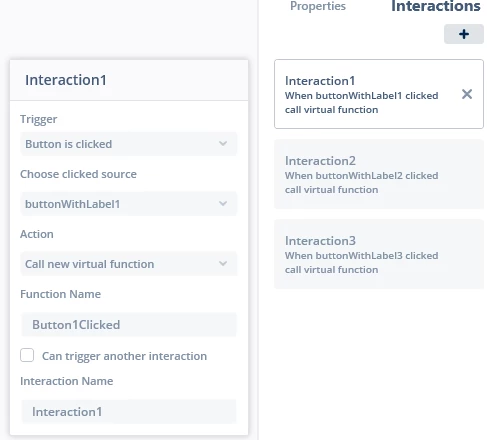Select Interaction3 in the interactions list
The image size is (487, 440).
click(379, 254)
